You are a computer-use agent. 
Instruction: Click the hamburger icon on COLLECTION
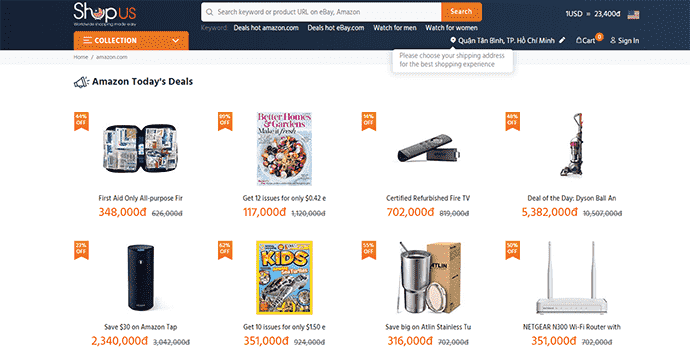pos(87,40)
